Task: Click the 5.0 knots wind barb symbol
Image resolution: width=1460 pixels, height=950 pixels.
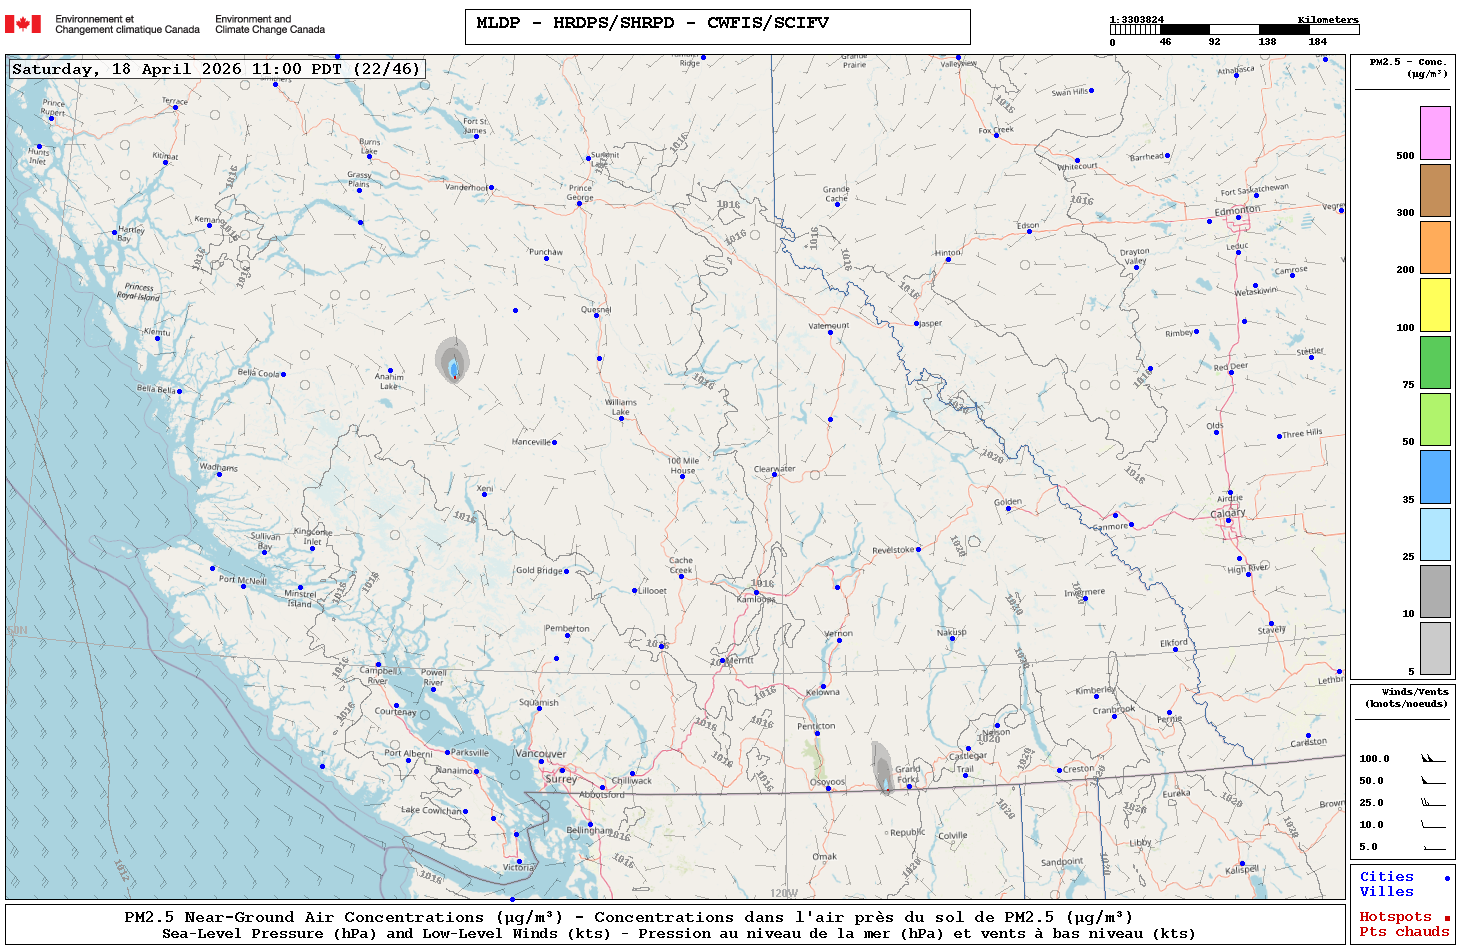Action: click(1432, 847)
